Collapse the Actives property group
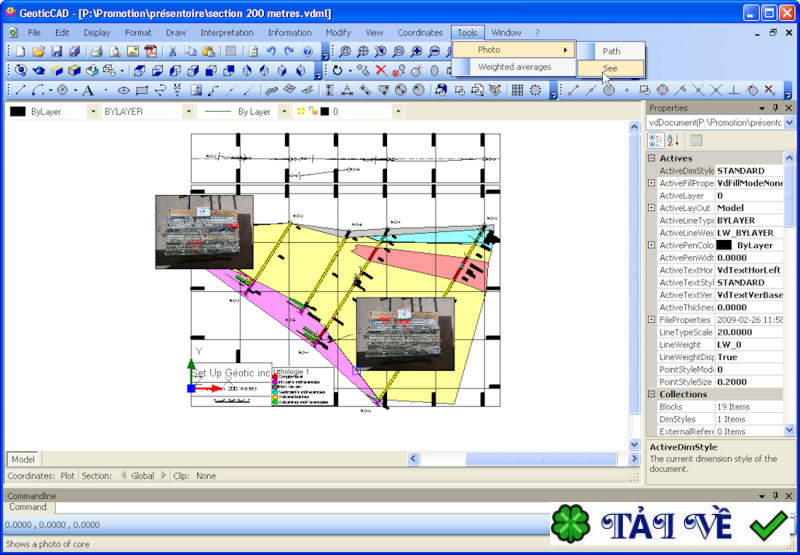Screen dimensions: 800x555 [652, 158]
